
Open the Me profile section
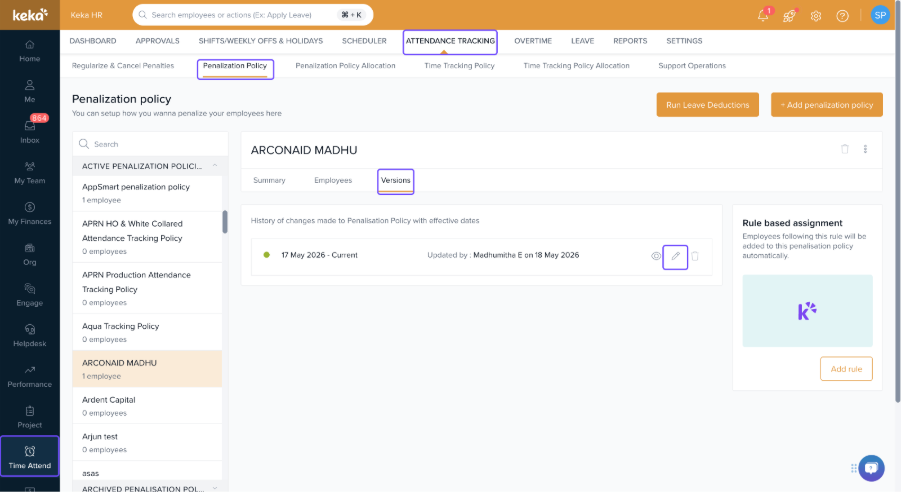tap(29, 91)
